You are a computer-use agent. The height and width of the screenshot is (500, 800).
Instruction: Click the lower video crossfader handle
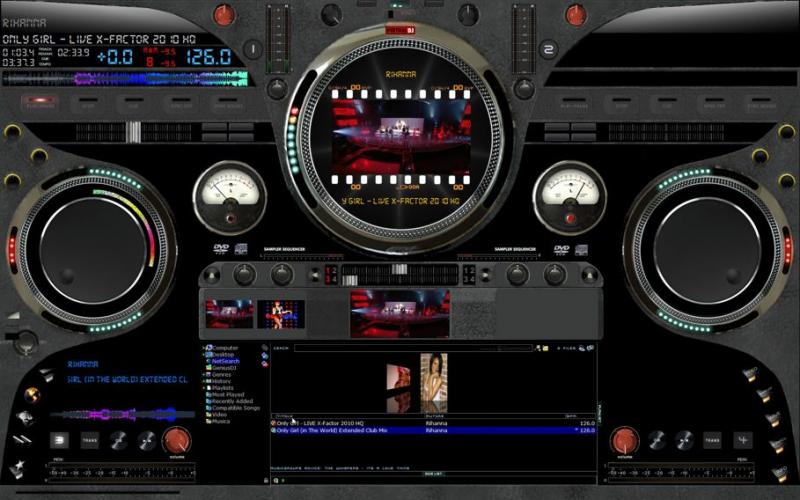[349, 280]
